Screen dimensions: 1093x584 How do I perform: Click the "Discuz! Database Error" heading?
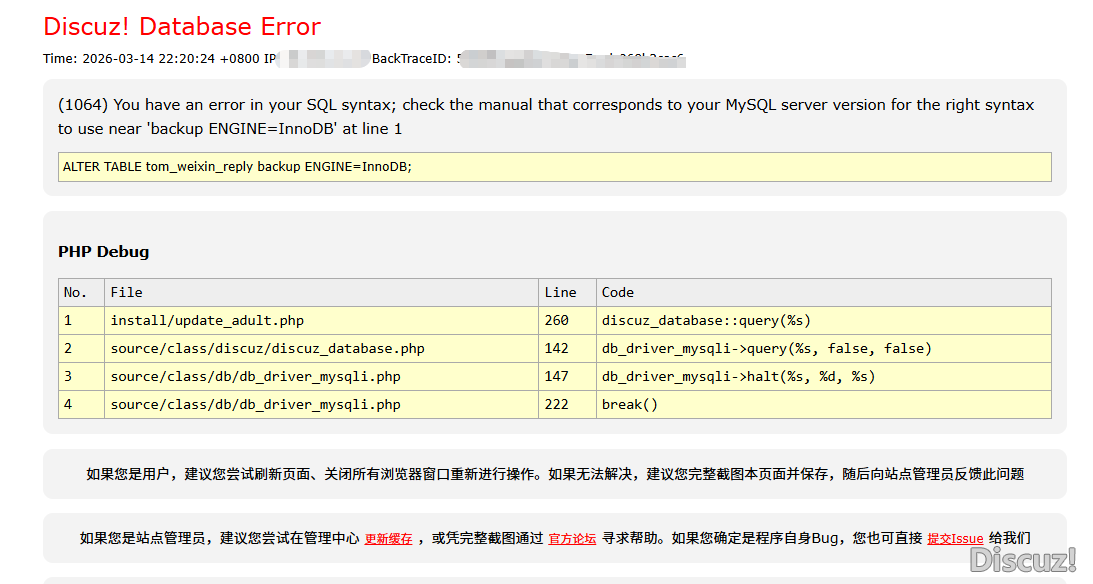182,26
